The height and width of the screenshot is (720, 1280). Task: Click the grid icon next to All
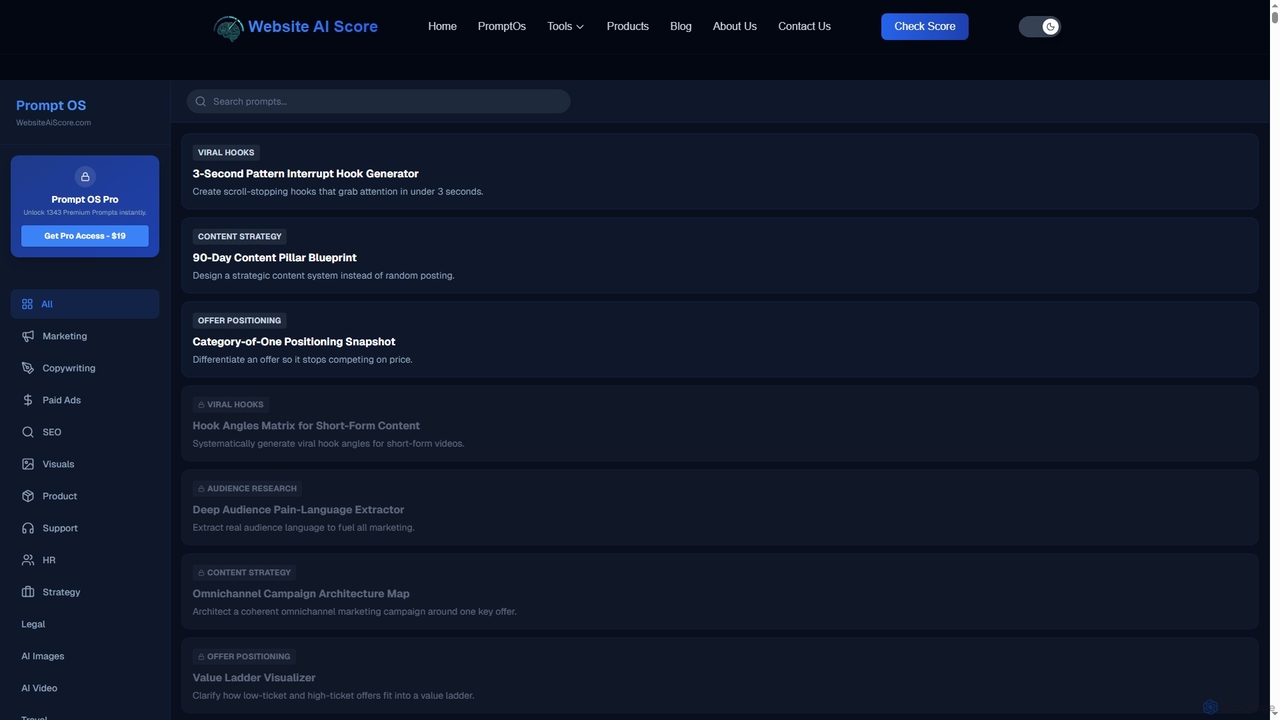coord(27,304)
